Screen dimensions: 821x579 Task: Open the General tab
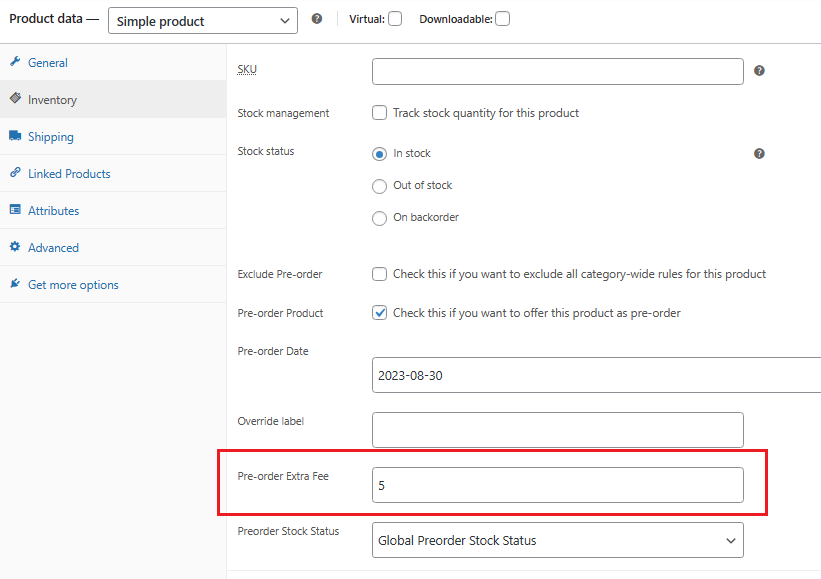pos(113,62)
